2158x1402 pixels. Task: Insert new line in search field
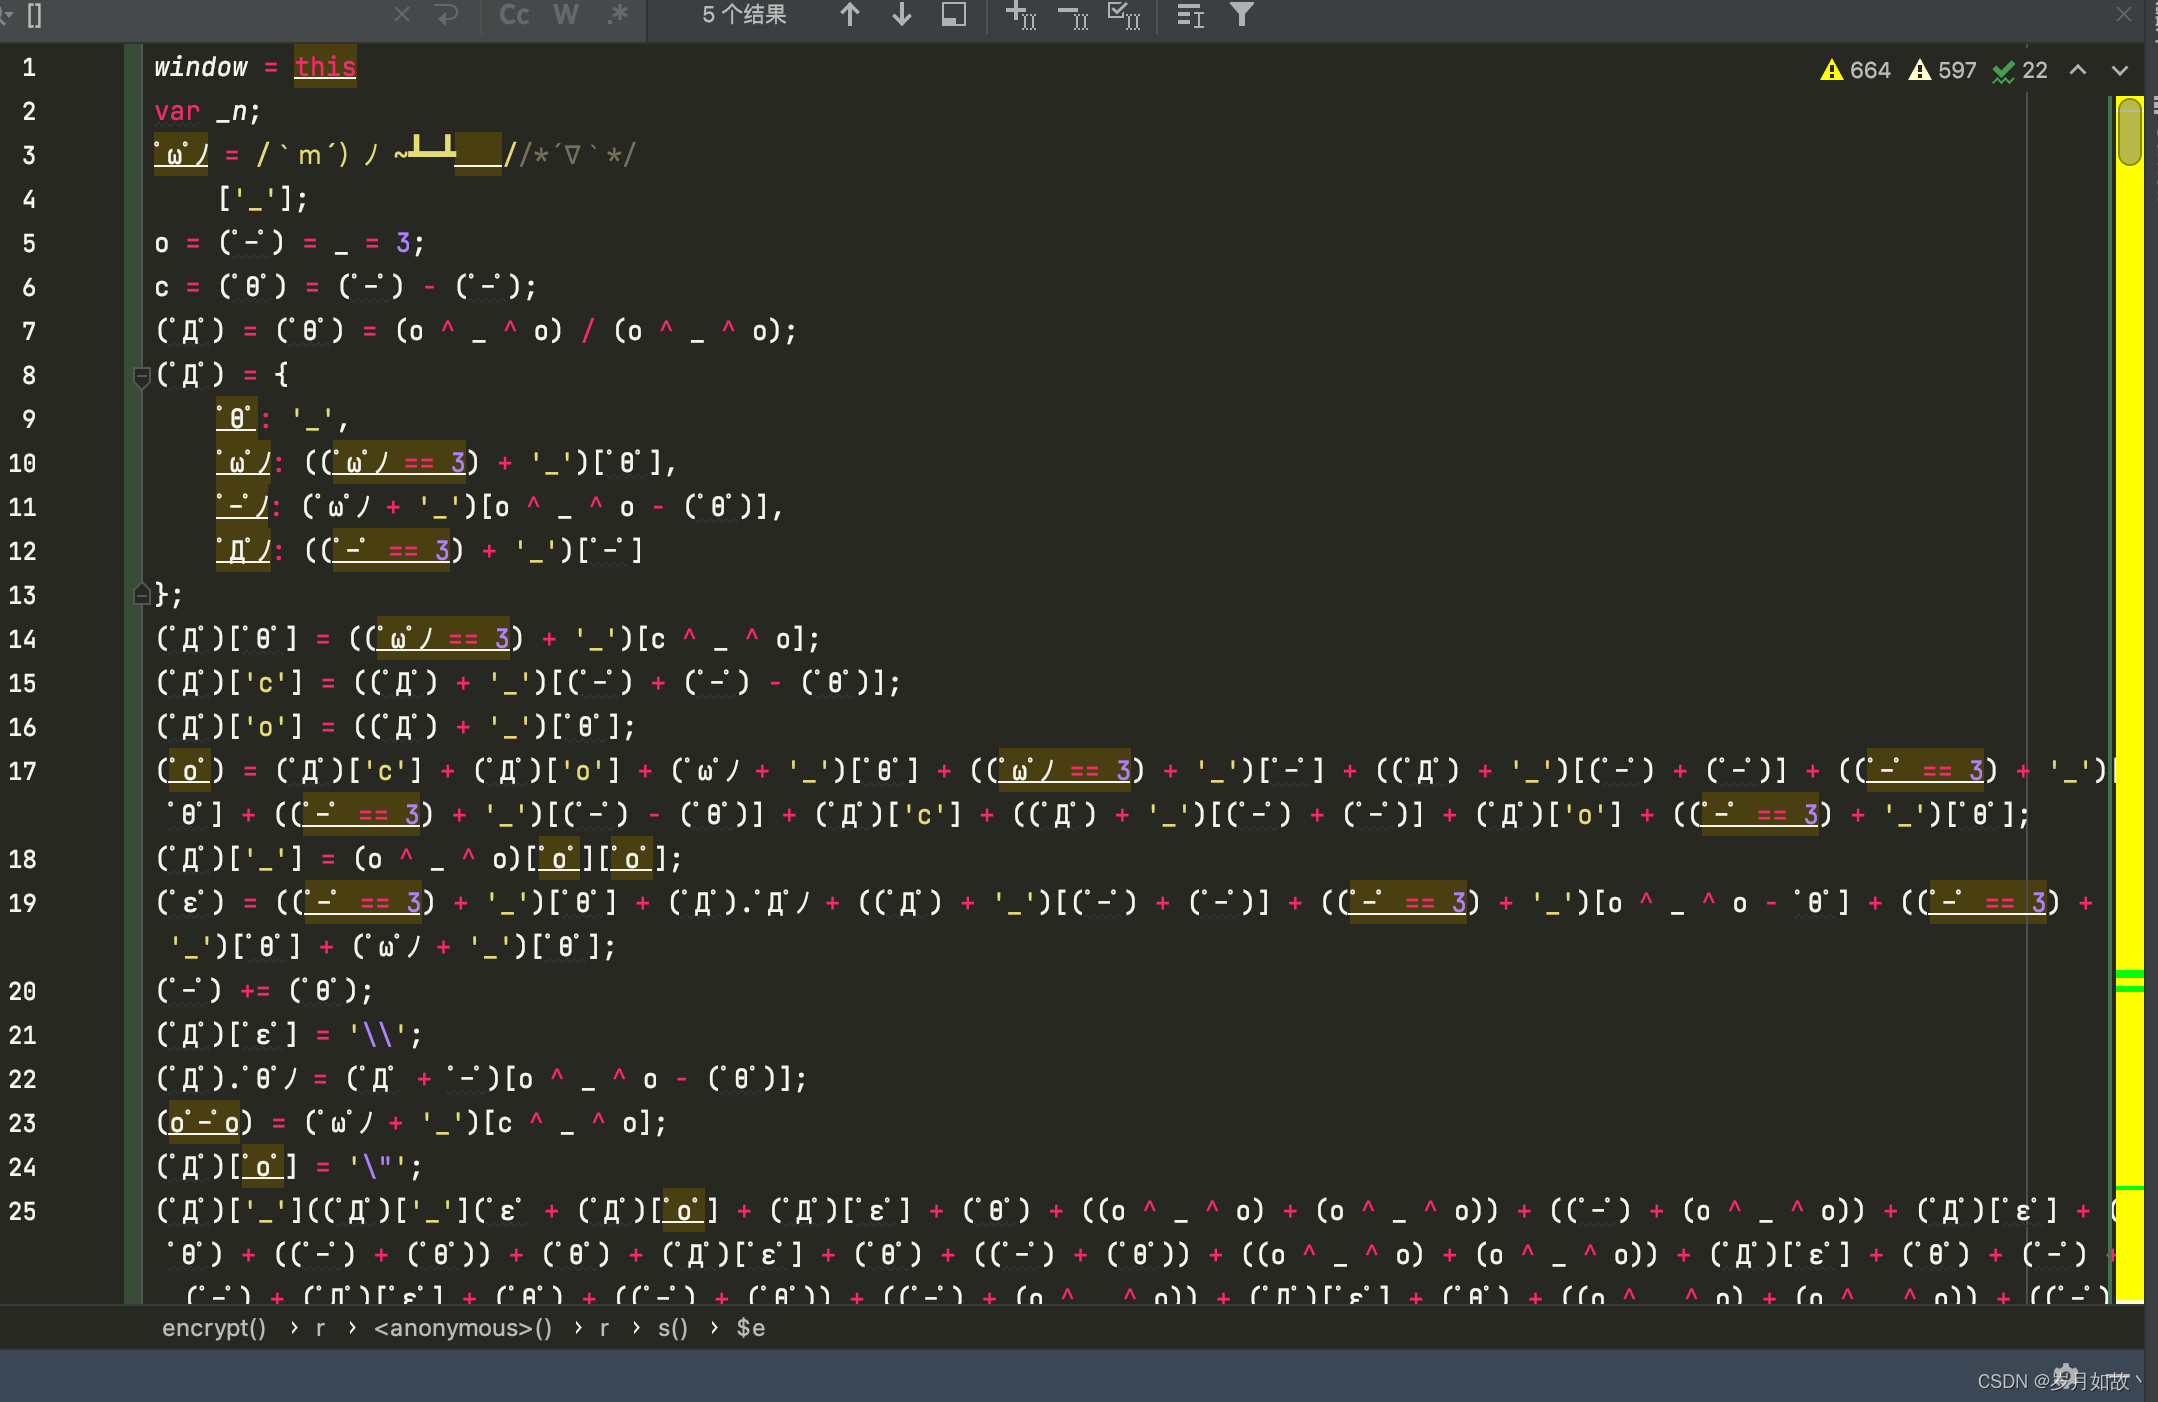click(447, 14)
